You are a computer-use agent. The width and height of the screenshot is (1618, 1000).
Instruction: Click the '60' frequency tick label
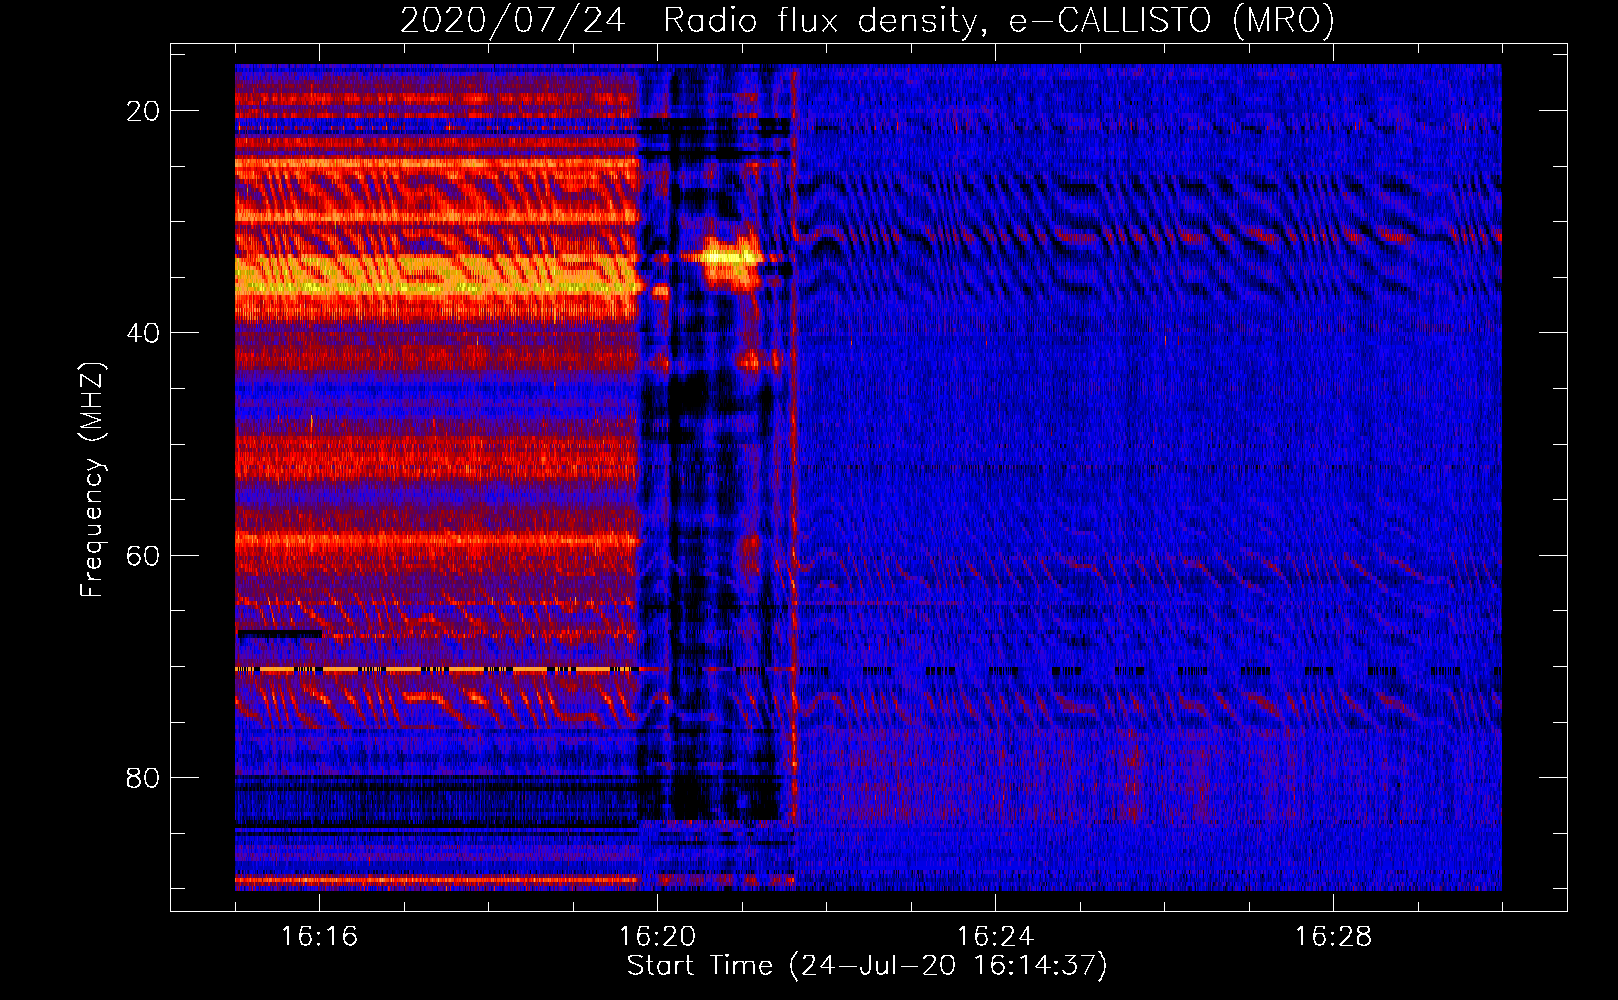click(143, 555)
